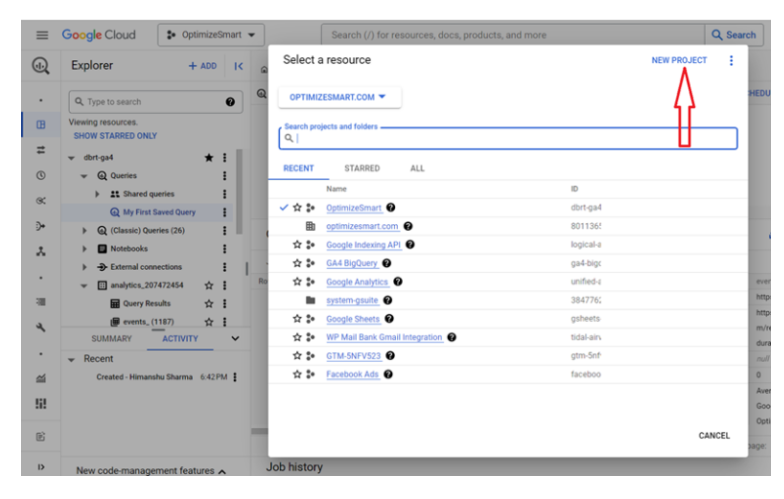The width and height of the screenshot is (784, 499).
Task: Open scheduled queries clock icon in sidebar
Action: [41, 176]
